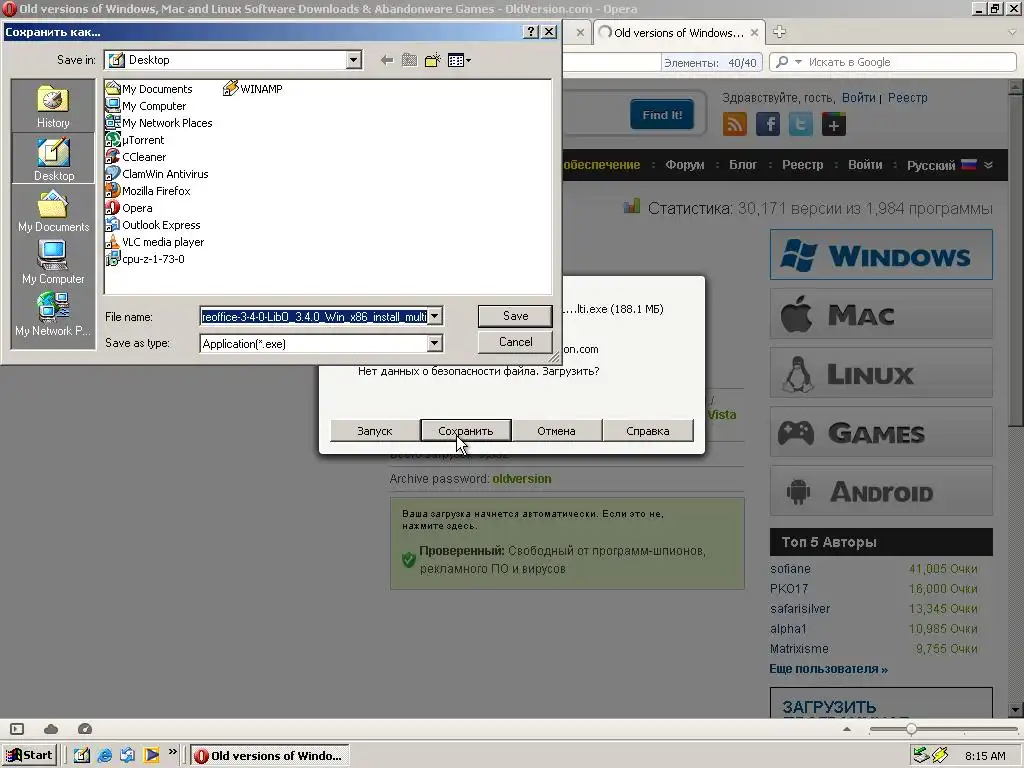Expand the Save in Desktop dropdown
Image resolution: width=1024 pixels, height=768 pixels.
(353, 60)
